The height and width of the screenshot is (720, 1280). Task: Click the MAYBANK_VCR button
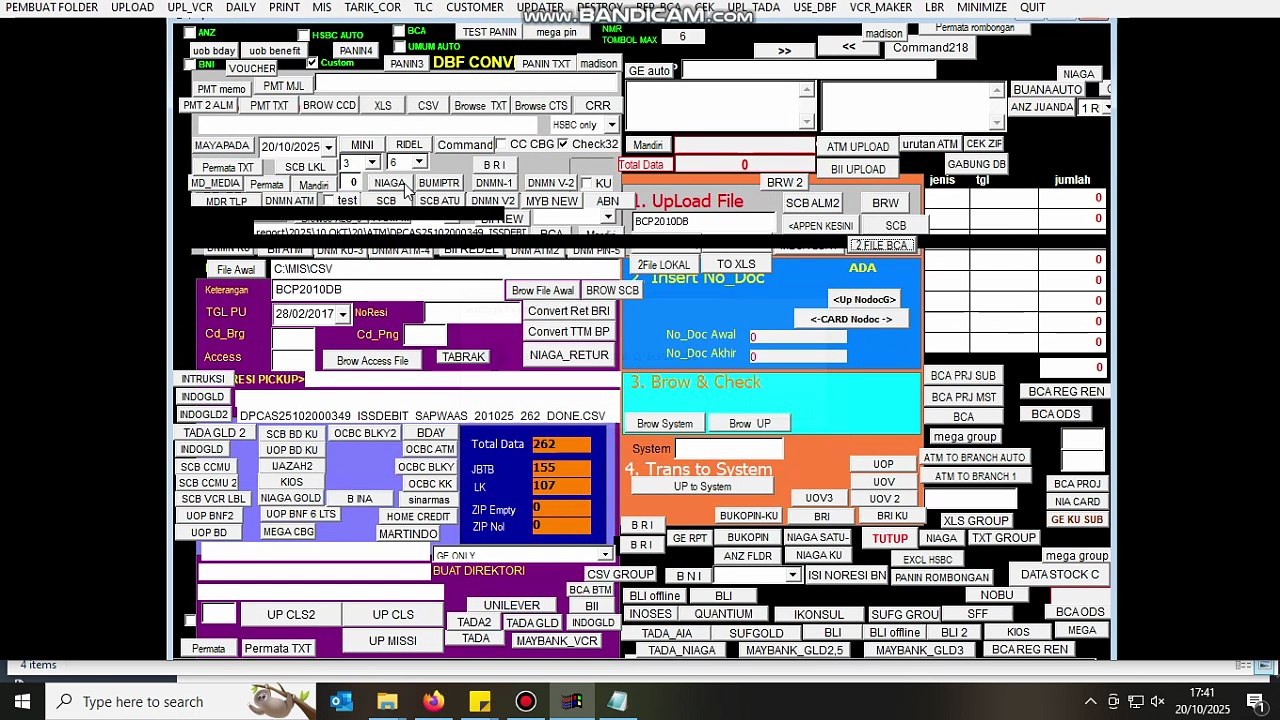coord(557,641)
